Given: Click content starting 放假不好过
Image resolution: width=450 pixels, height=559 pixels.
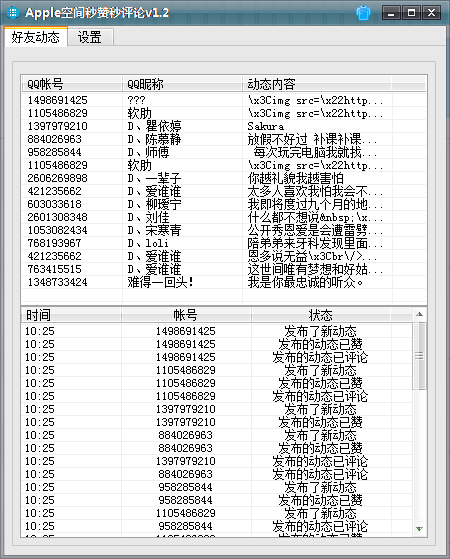Looking at the screenshot, I should point(312,139).
